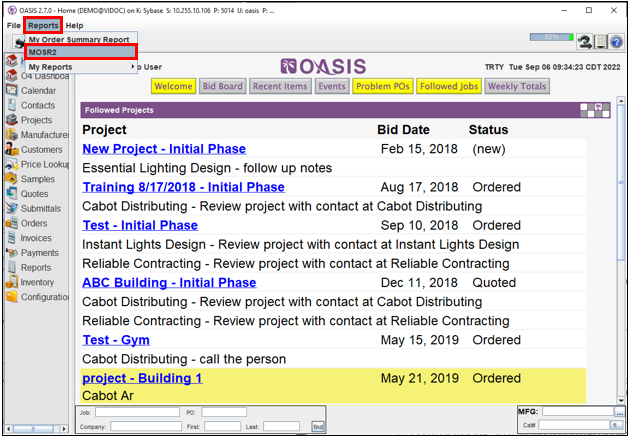Click in the Last name input field
The height and width of the screenshot is (439, 631).
(x=282, y=426)
